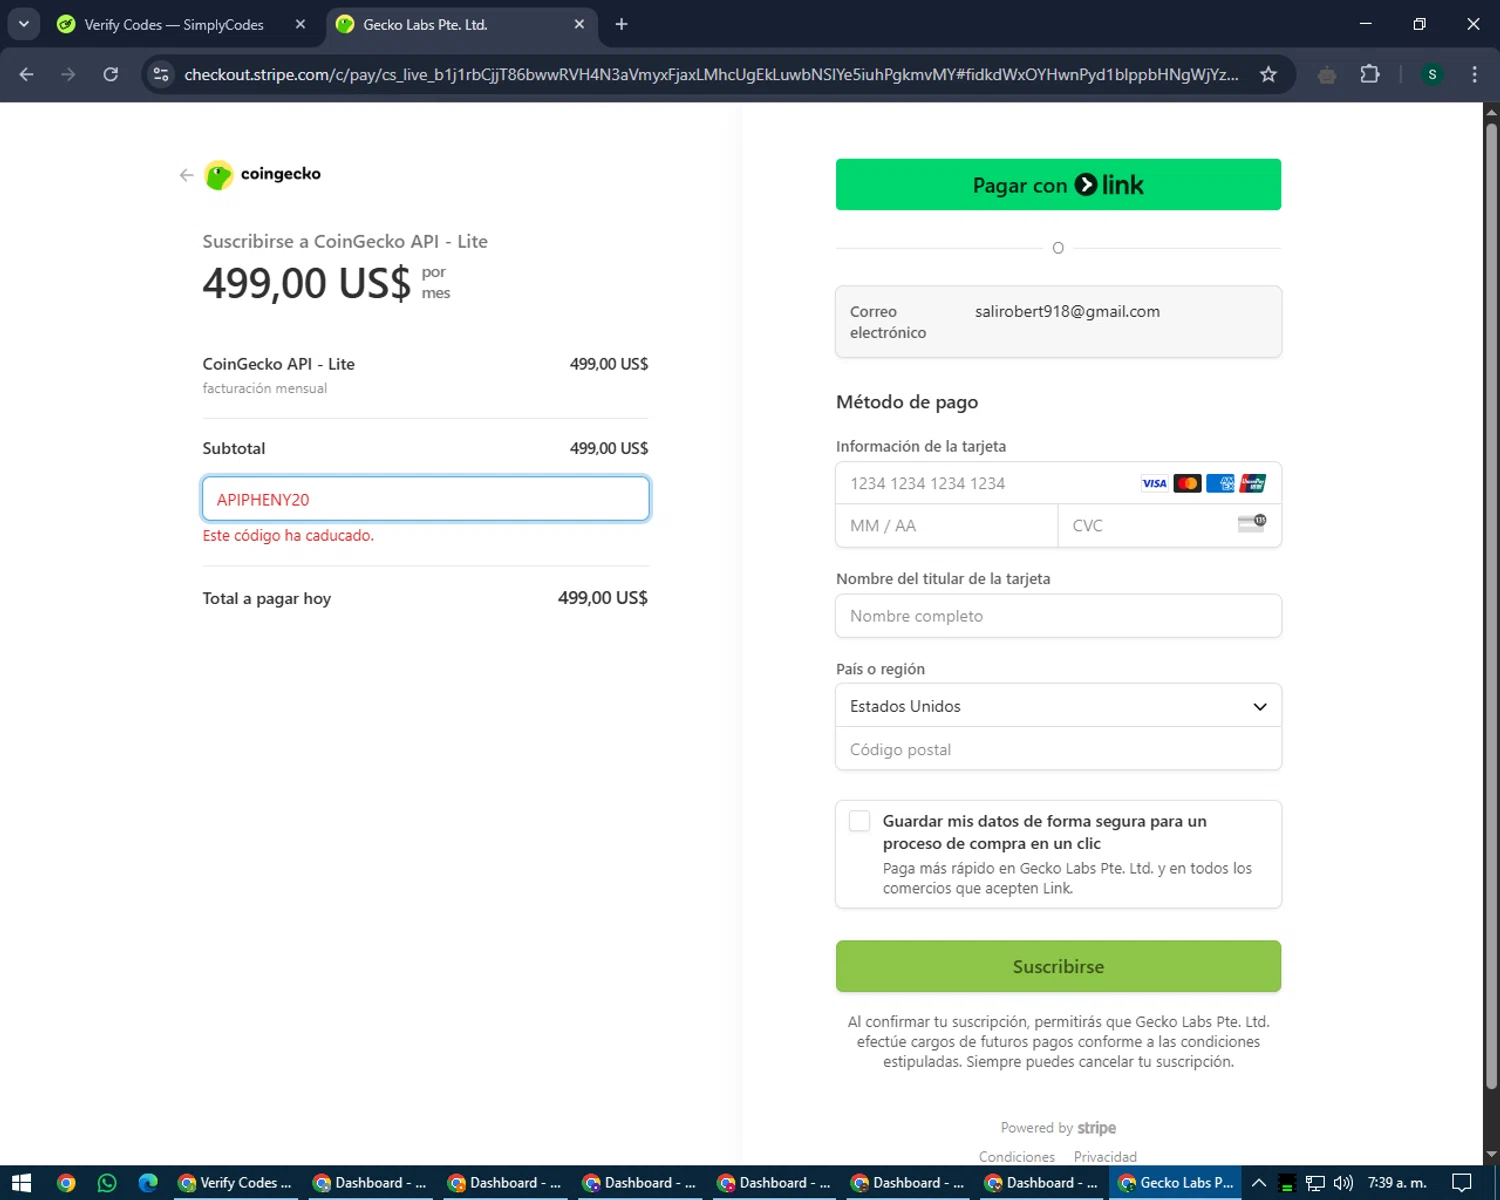The height and width of the screenshot is (1200, 1500).
Task: Open a new browser tab
Action: point(621,24)
